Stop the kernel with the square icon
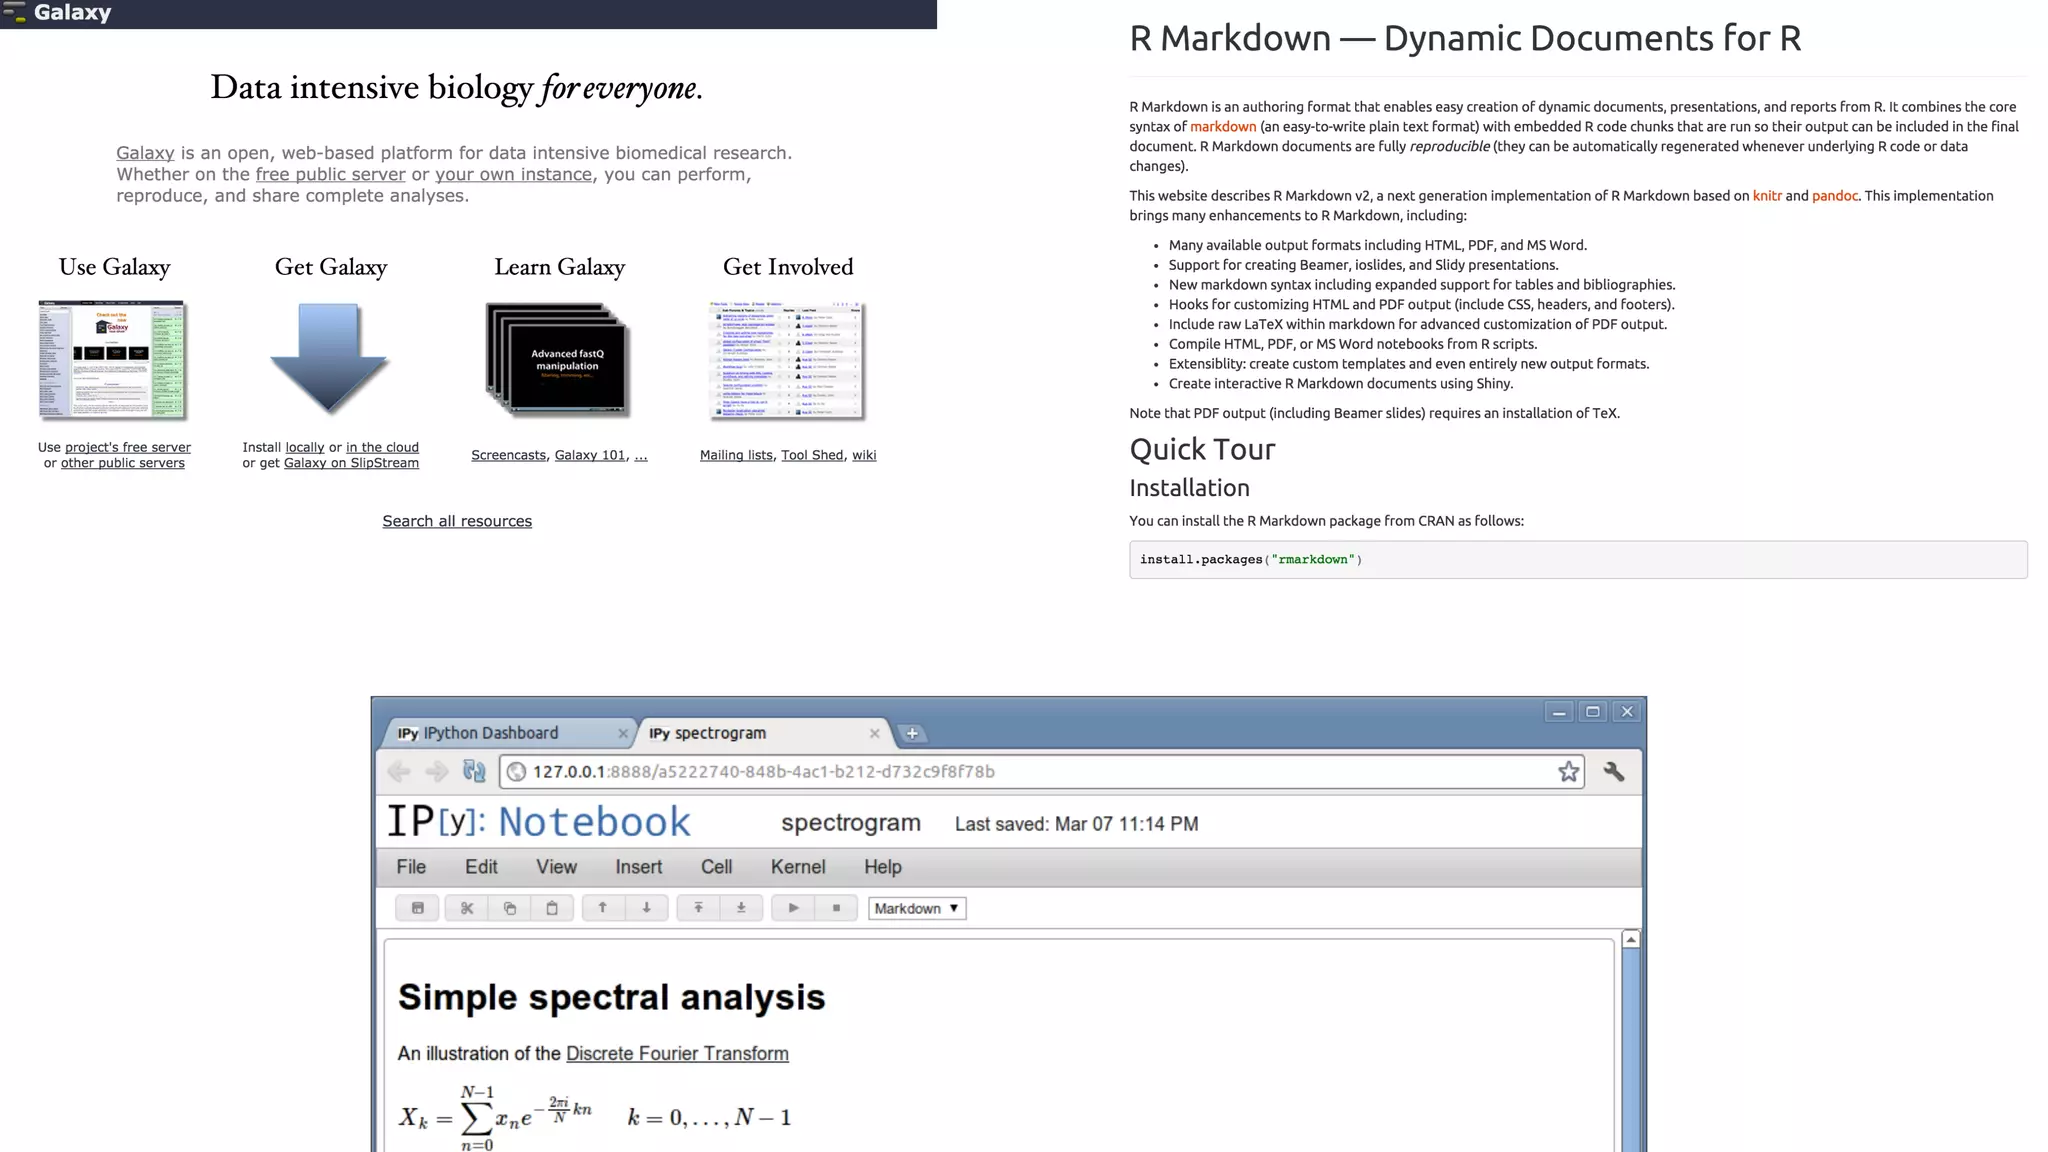The image size is (2048, 1152). pyautogui.click(x=836, y=908)
